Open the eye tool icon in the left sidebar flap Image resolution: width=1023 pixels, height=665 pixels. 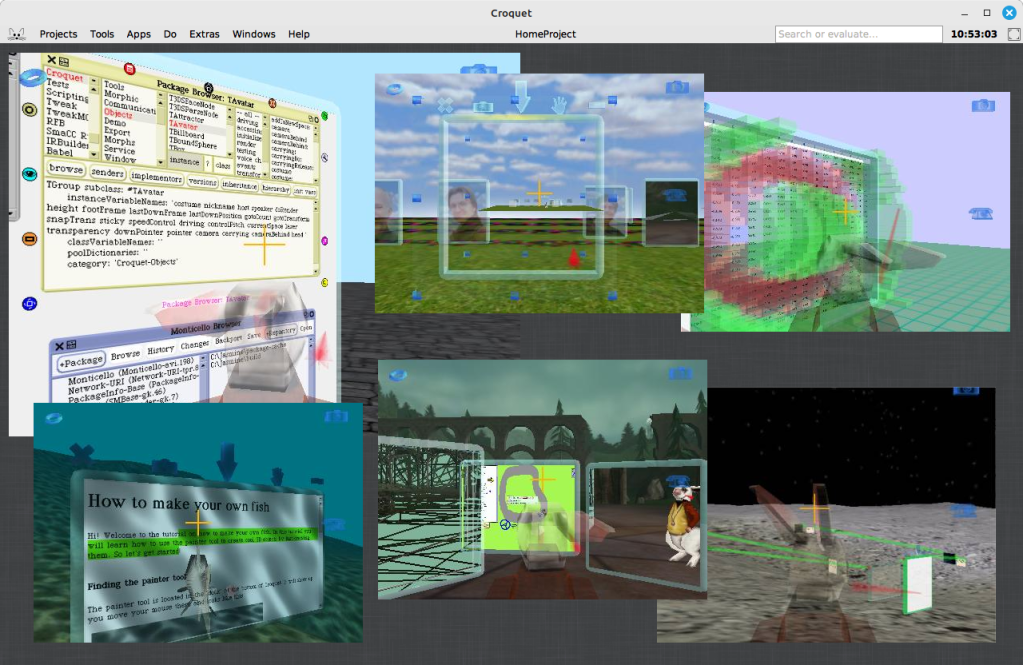(29, 172)
